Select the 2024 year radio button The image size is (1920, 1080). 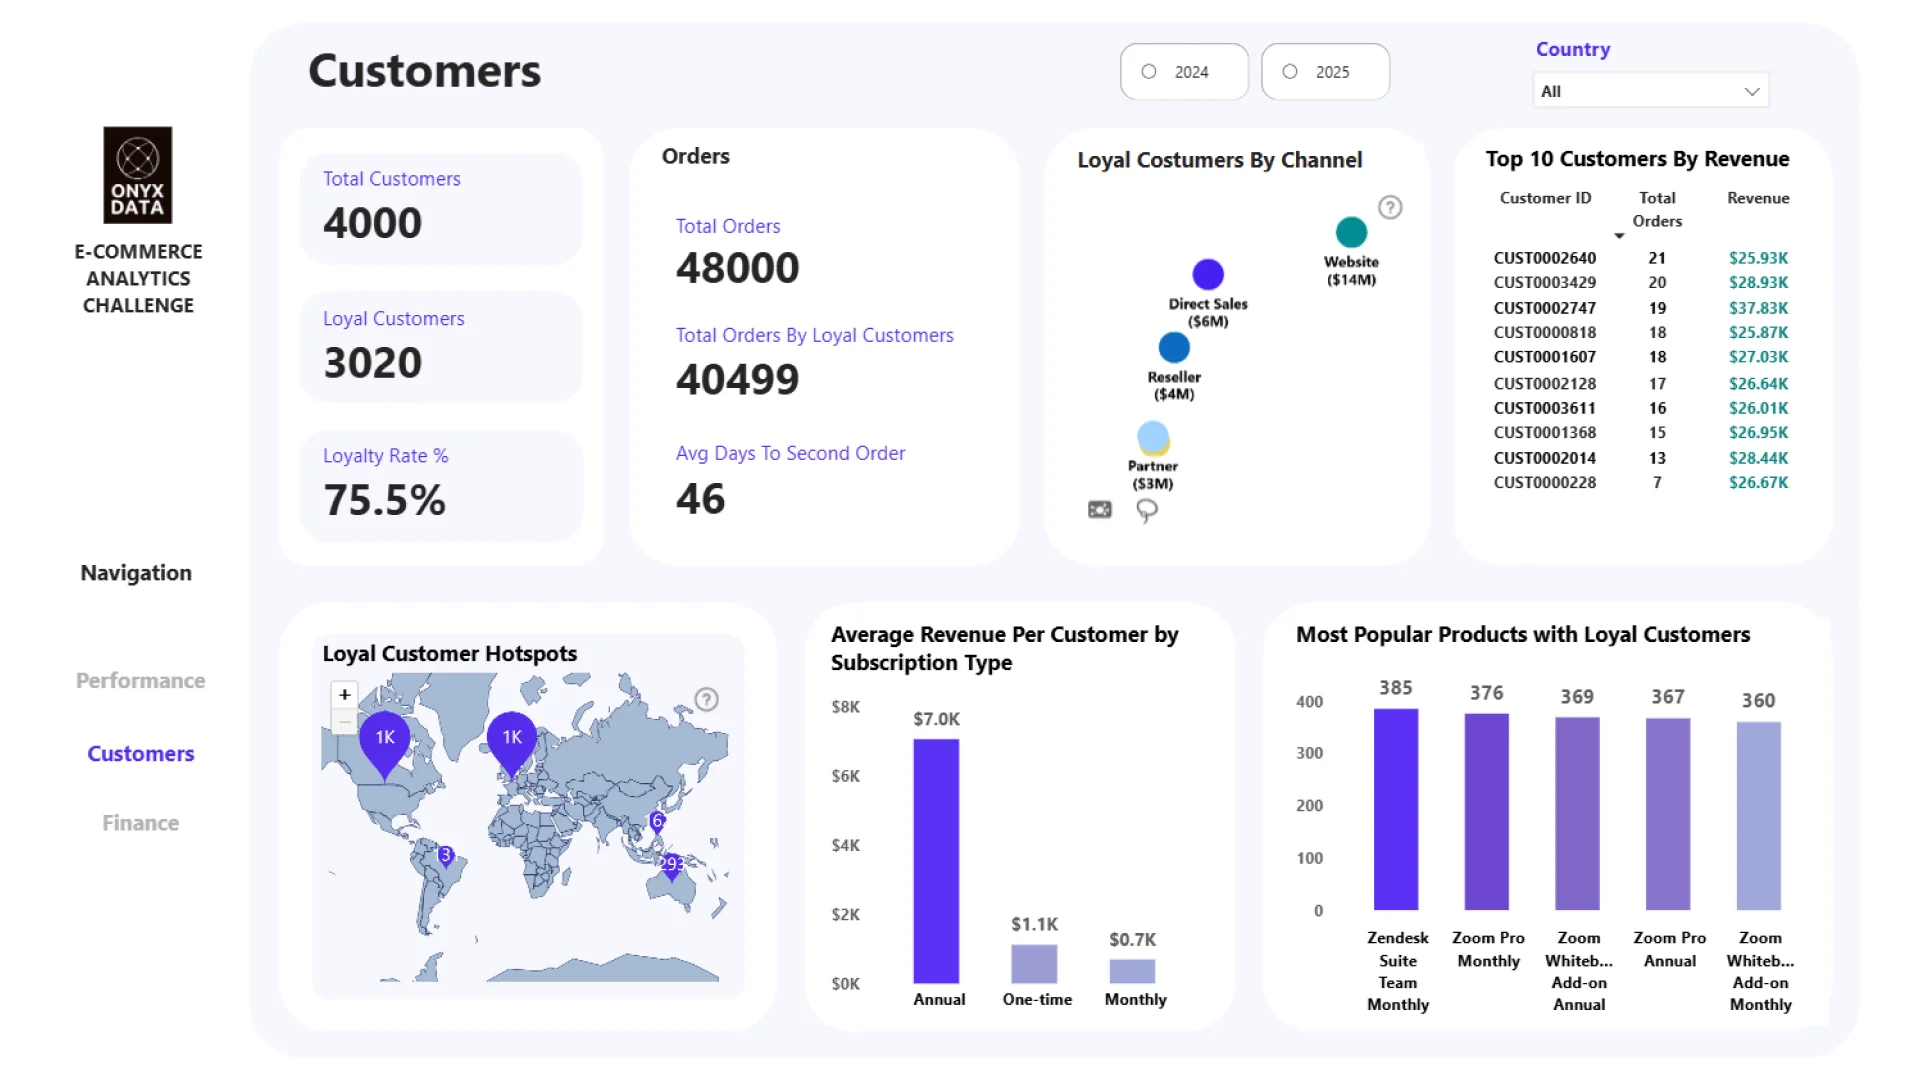pyautogui.click(x=1149, y=72)
